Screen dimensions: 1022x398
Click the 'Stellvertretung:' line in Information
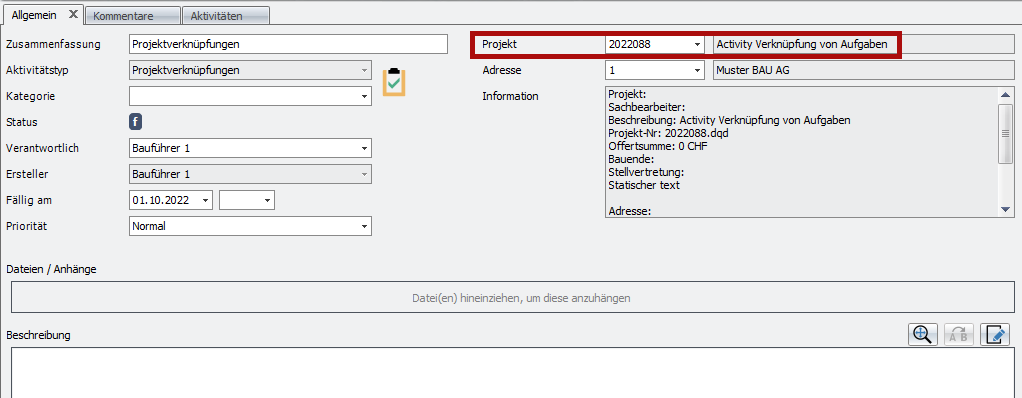pyautogui.click(x=645, y=172)
